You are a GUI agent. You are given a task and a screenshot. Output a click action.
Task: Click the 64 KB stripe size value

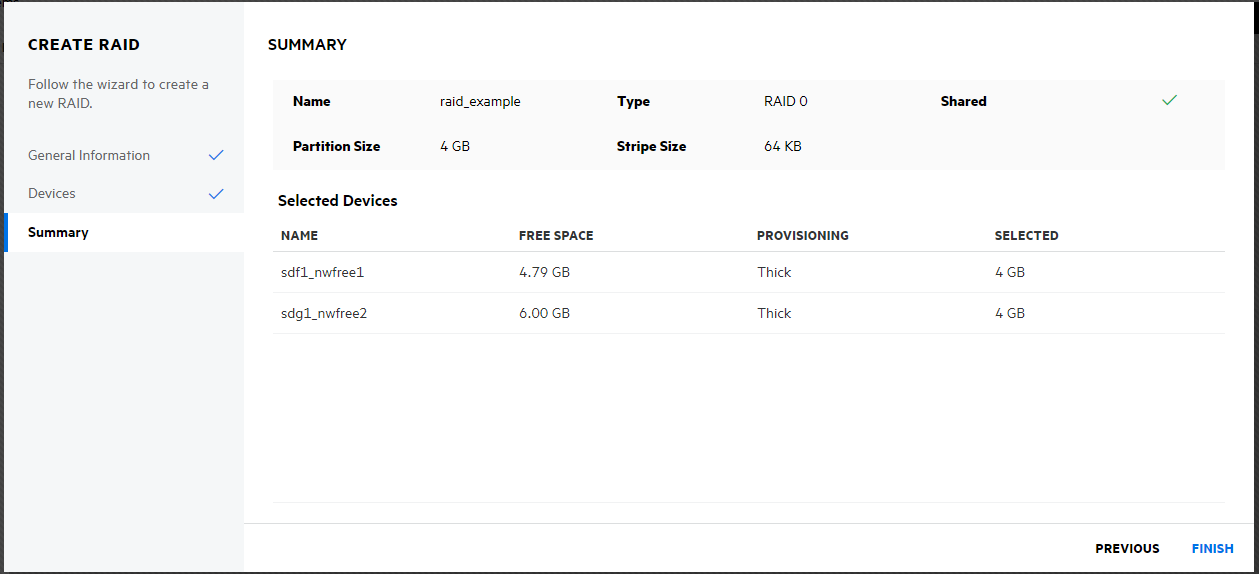click(x=782, y=146)
